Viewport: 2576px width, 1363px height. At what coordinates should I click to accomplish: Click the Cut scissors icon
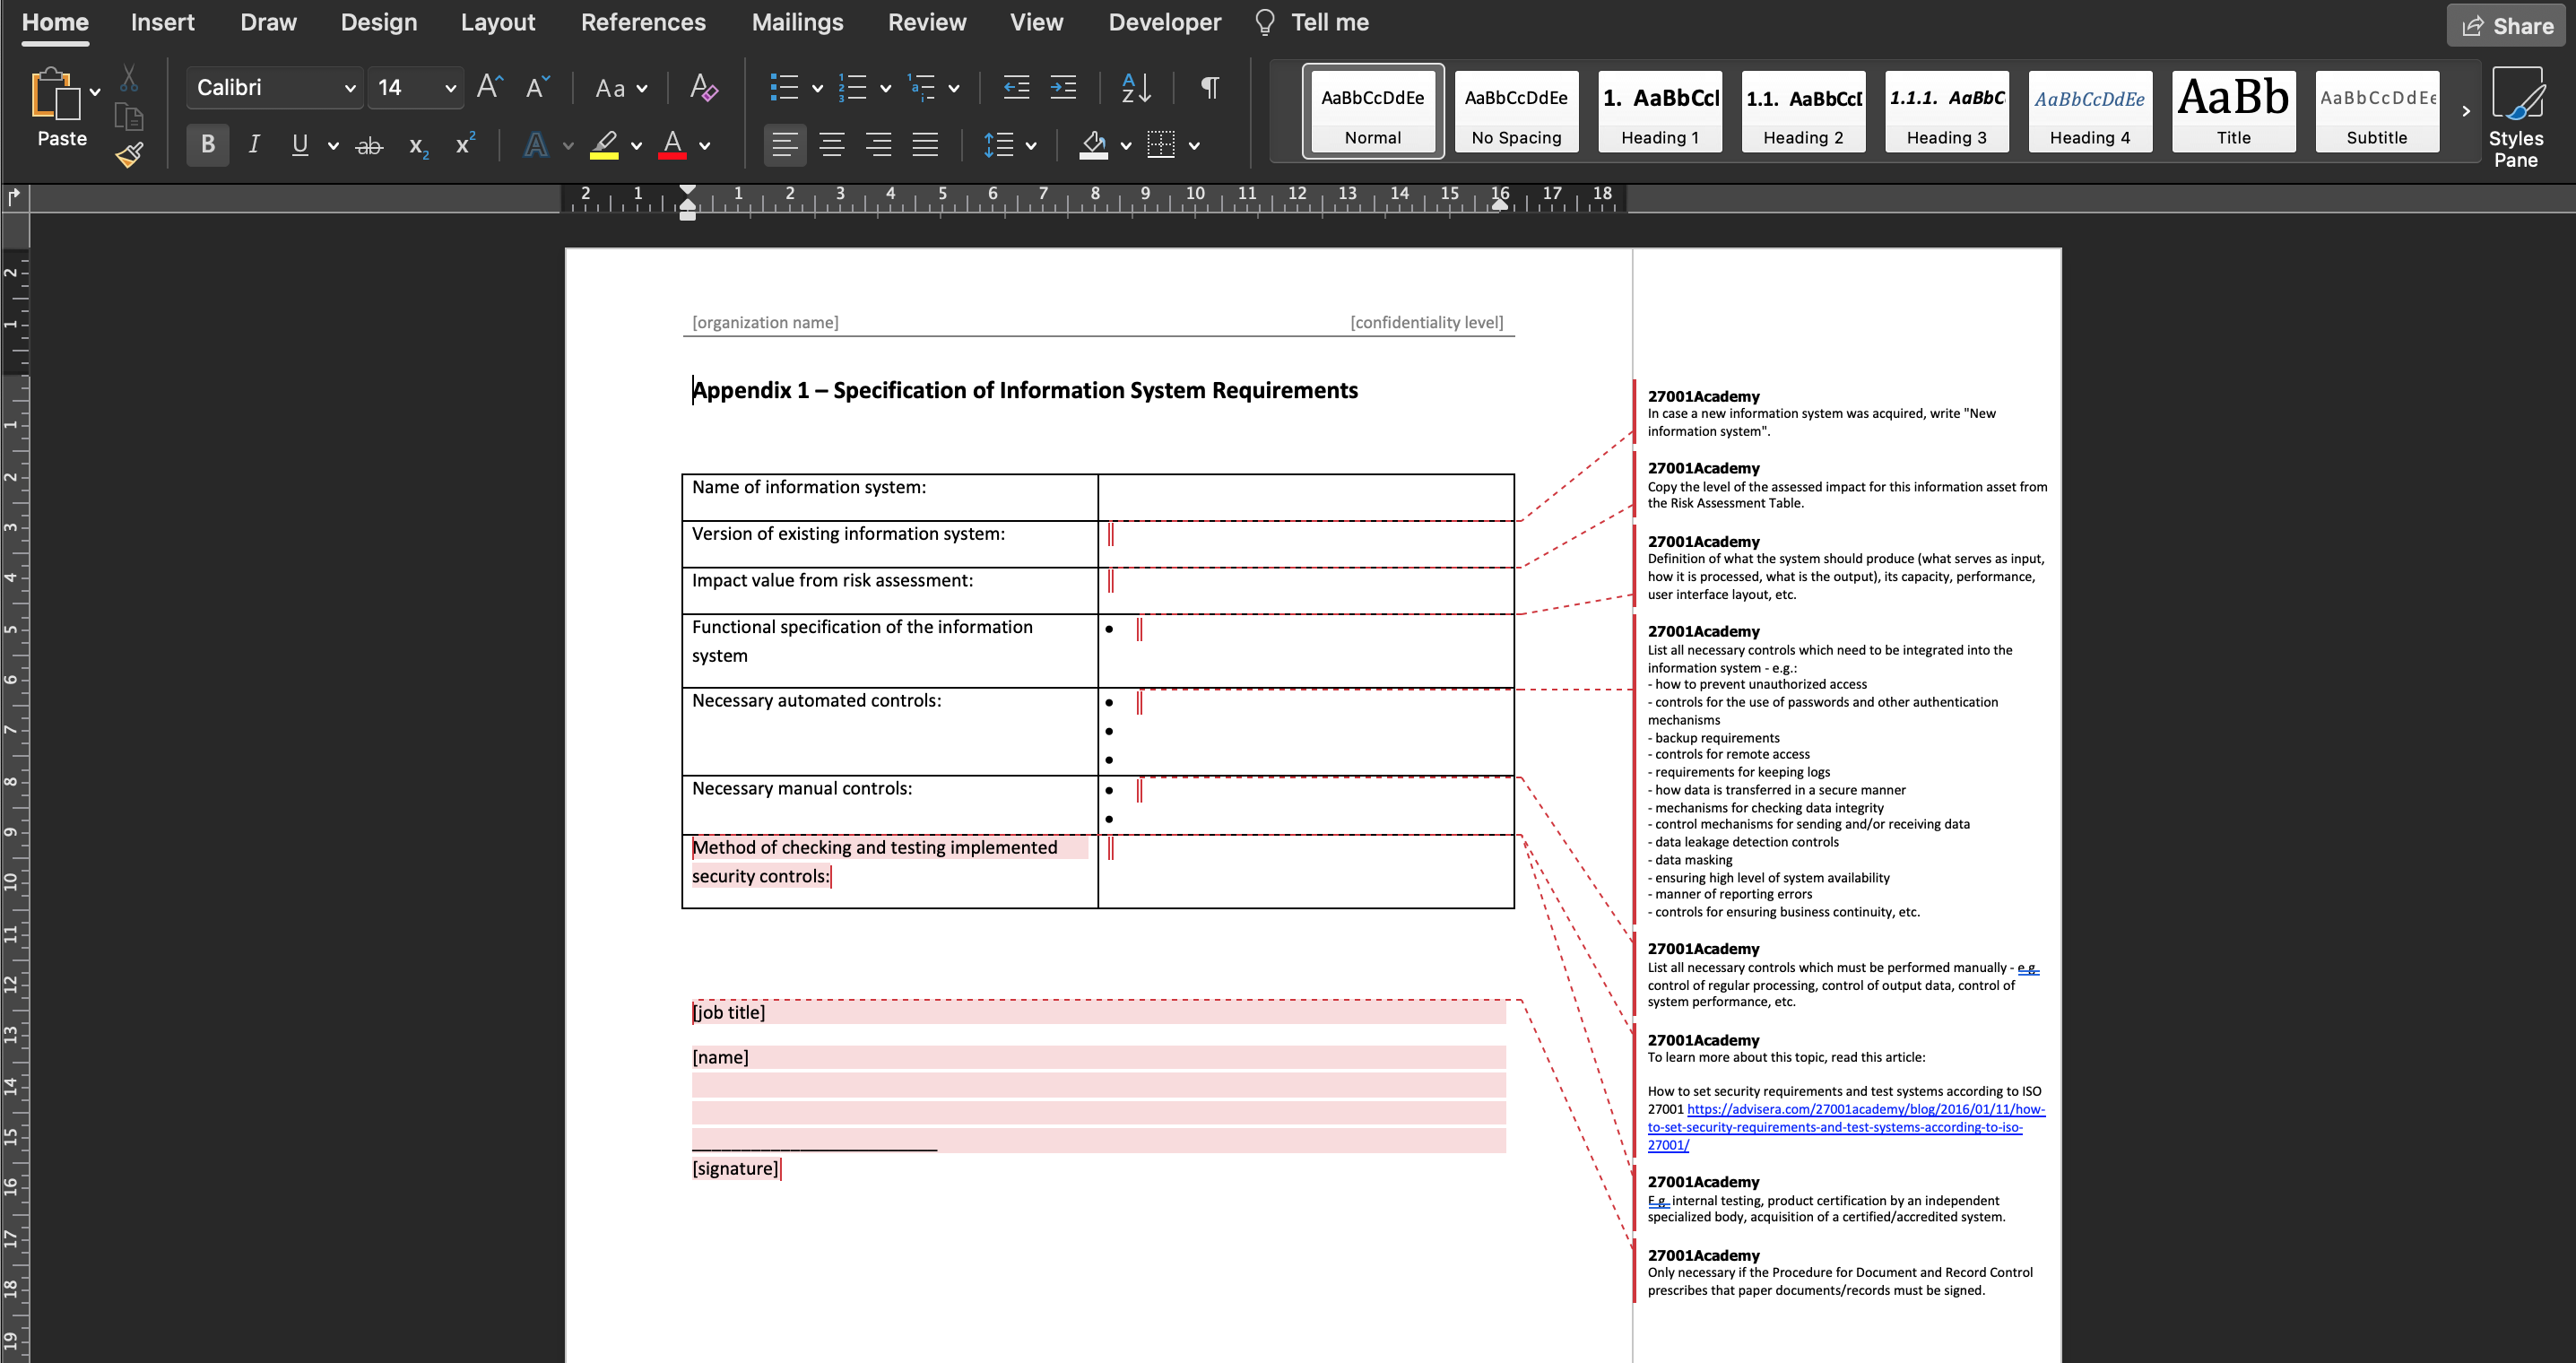click(x=129, y=78)
